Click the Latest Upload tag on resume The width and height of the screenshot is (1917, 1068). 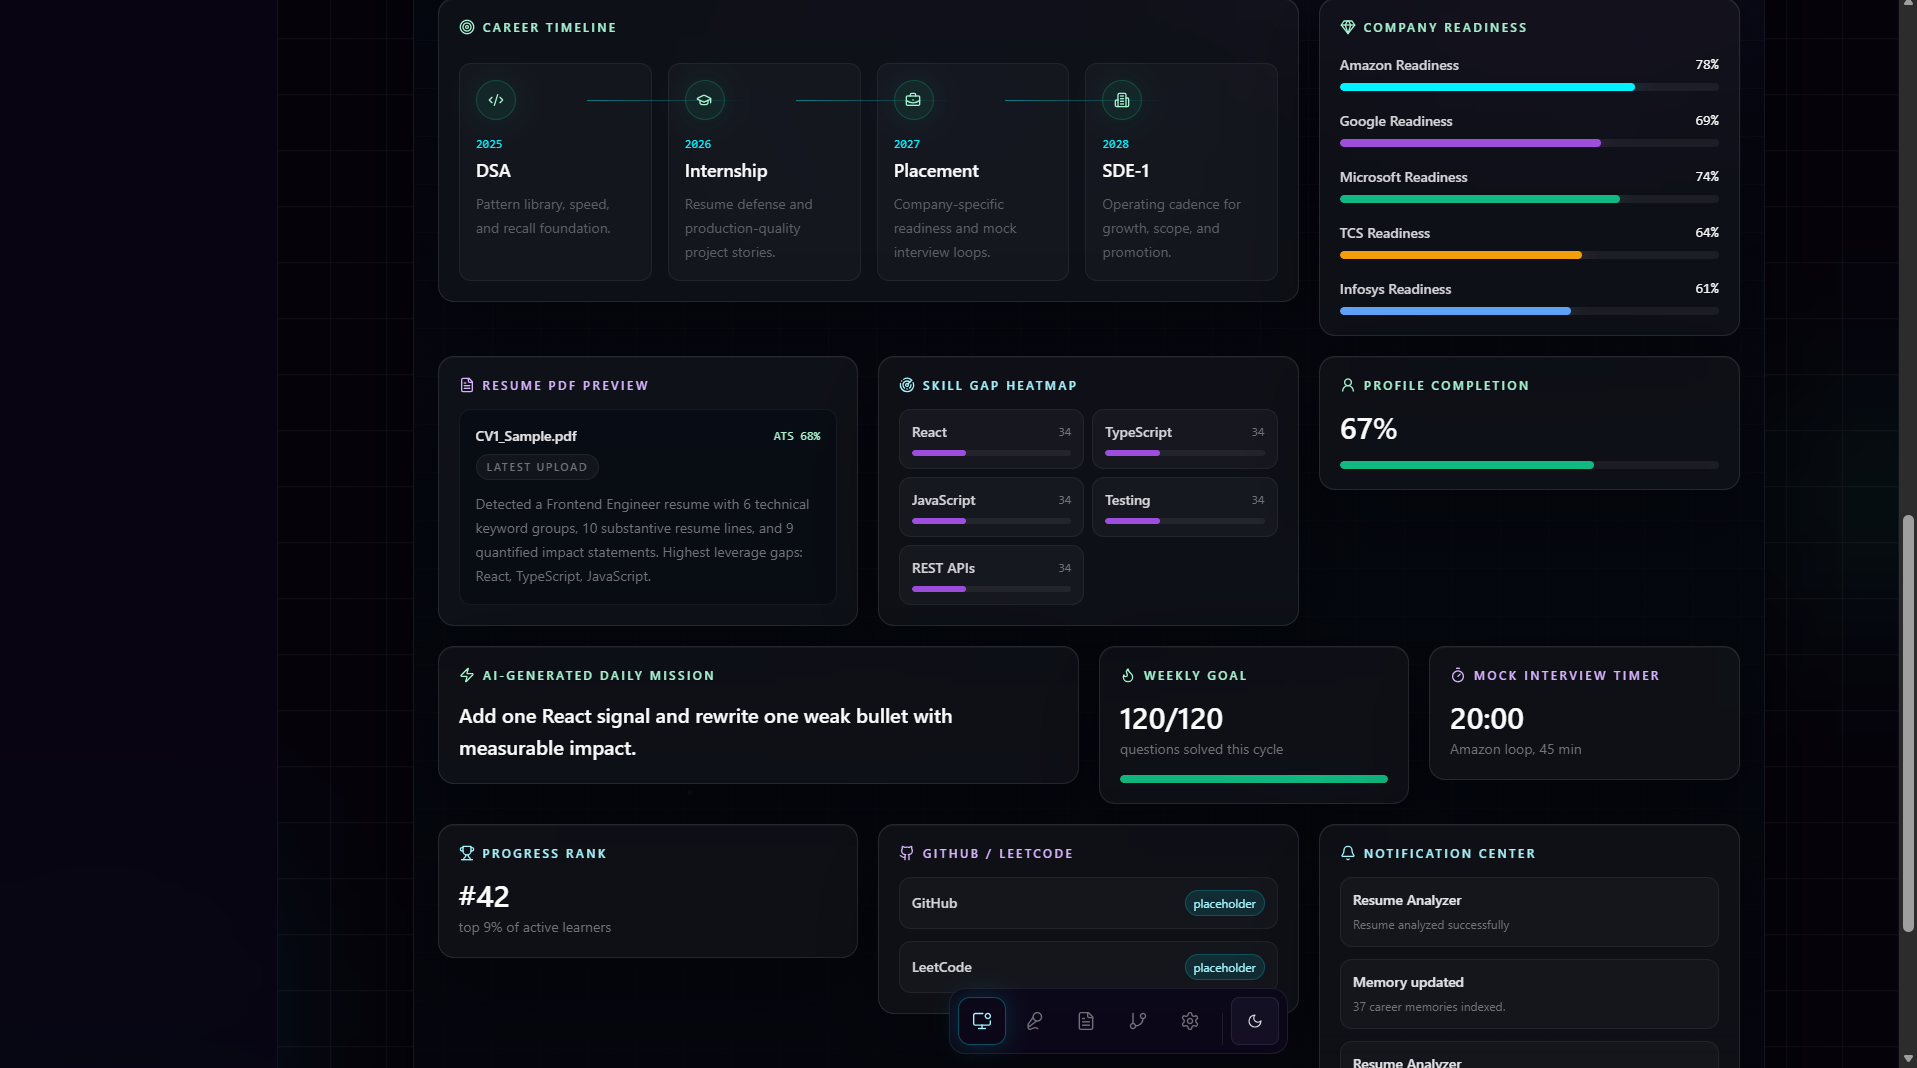[537, 467]
